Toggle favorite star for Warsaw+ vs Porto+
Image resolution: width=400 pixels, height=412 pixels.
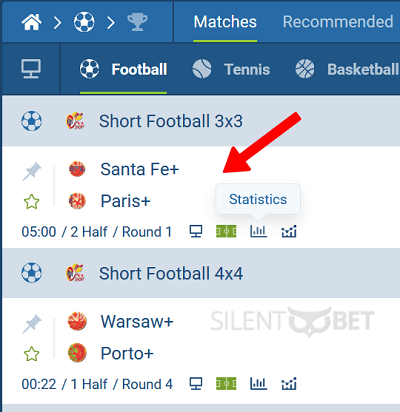[32, 354]
